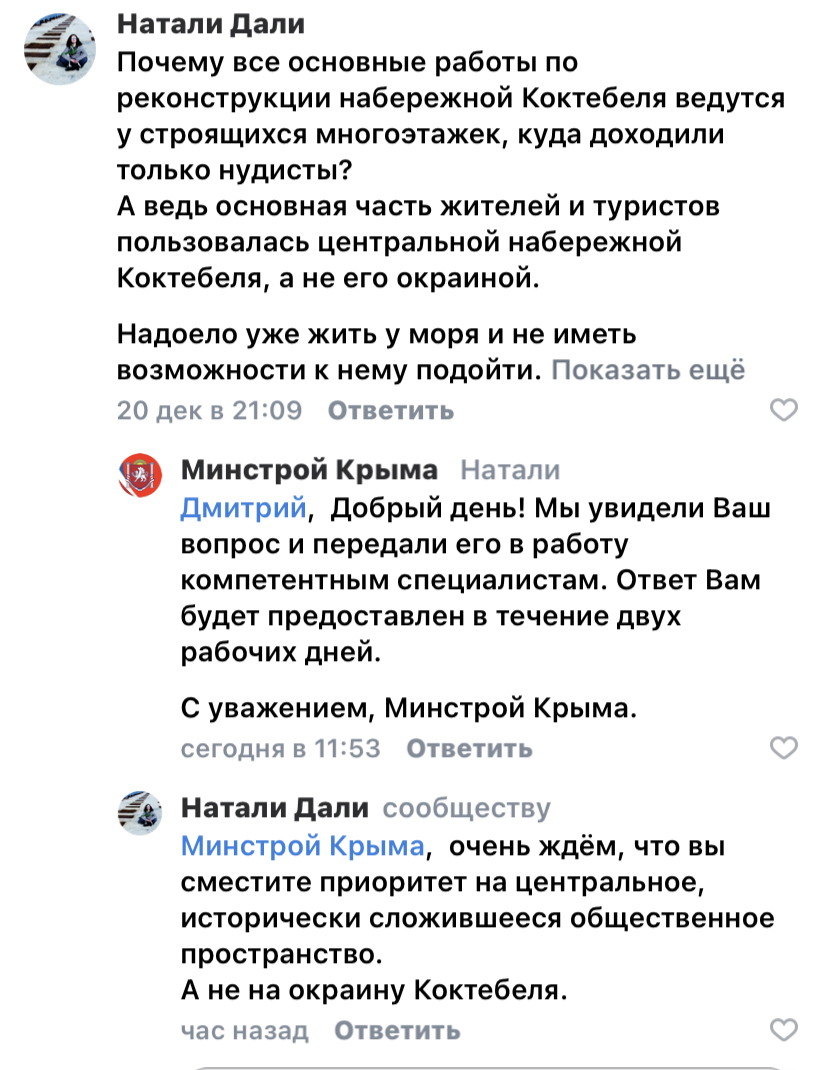The width and height of the screenshot is (828, 1070).
Task: Reply to the 20 дек comment
Action: [x=390, y=411]
